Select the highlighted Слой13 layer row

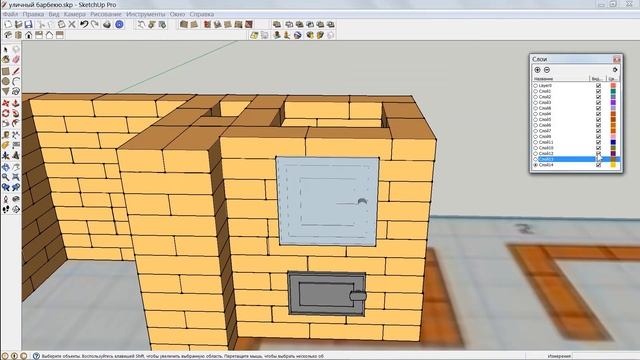click(576, 159)
